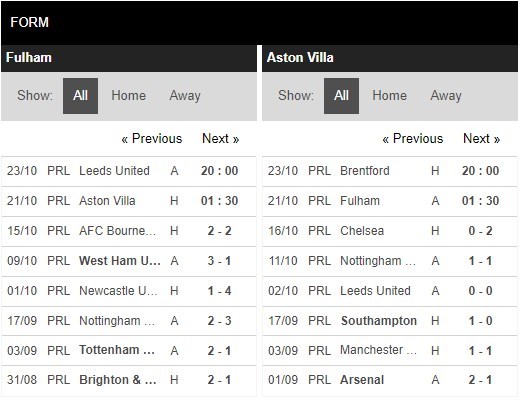Viewport: 521px width, 409px height.
Task: Open Aston Villa's Brentford fixture on 23/10
Action: [x=390, y=171]
